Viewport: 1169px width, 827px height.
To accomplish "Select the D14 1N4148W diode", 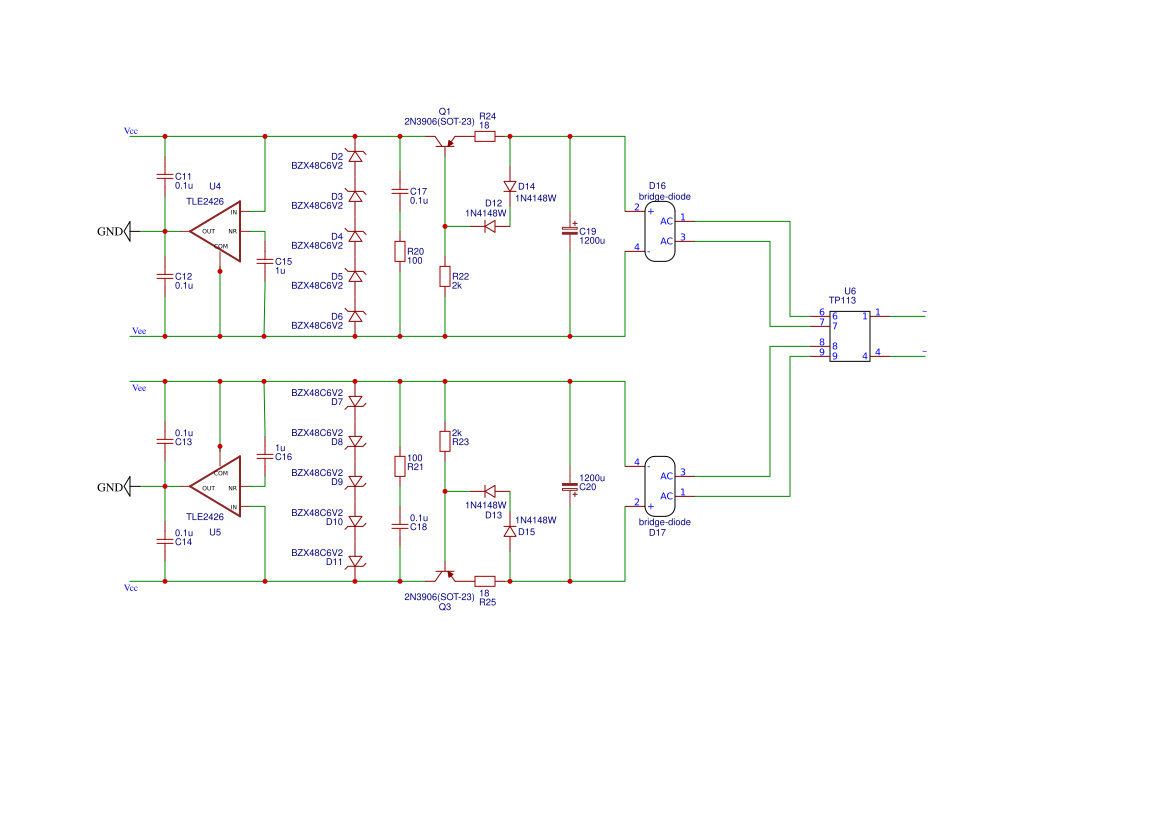I will tap(510, 186).
